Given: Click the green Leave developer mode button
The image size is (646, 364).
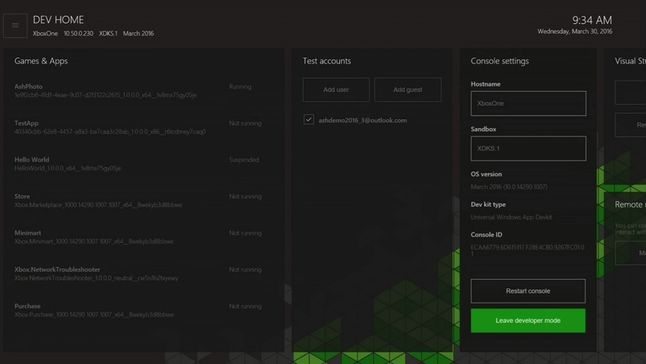Looking at the screenshot, I should (x=528, y=320).
